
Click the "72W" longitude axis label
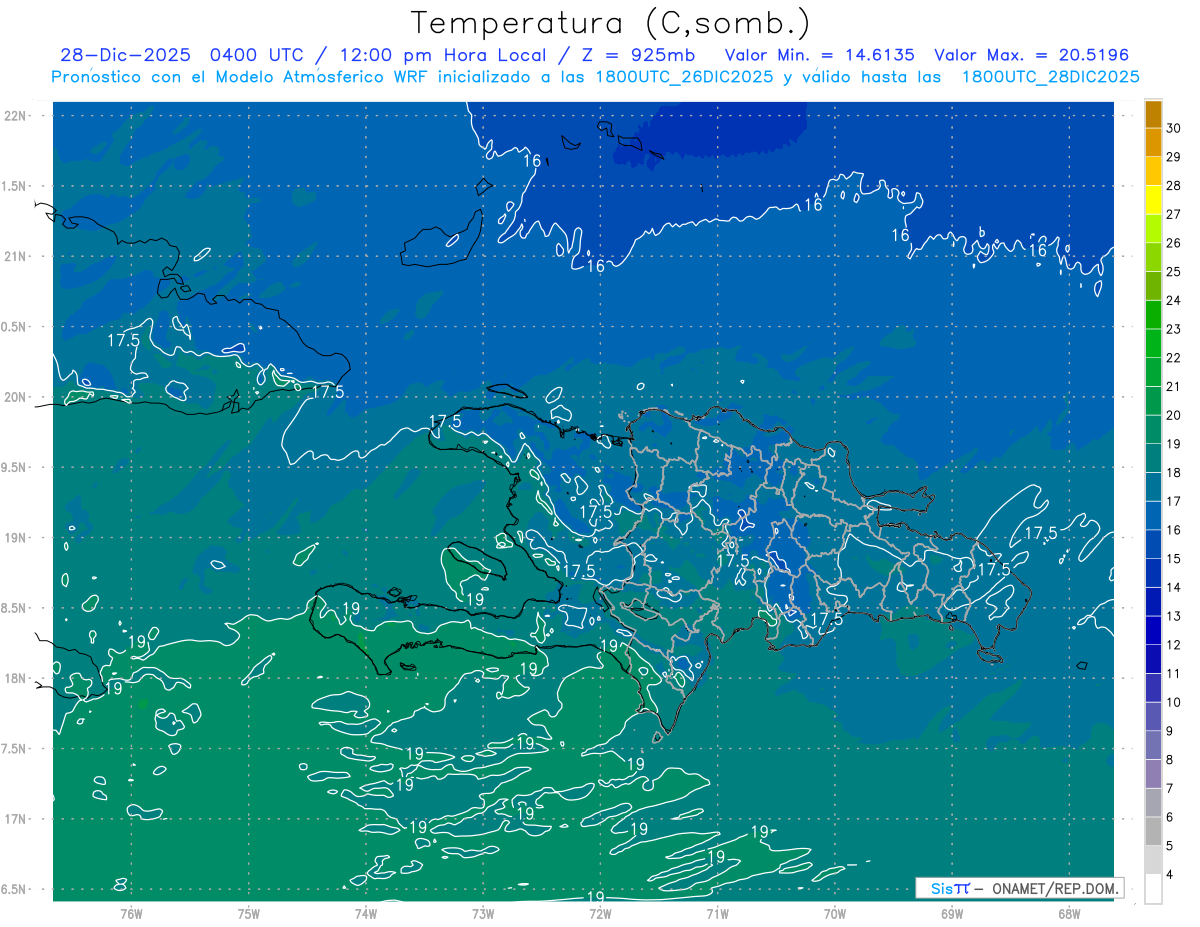(x=600, y=914)
